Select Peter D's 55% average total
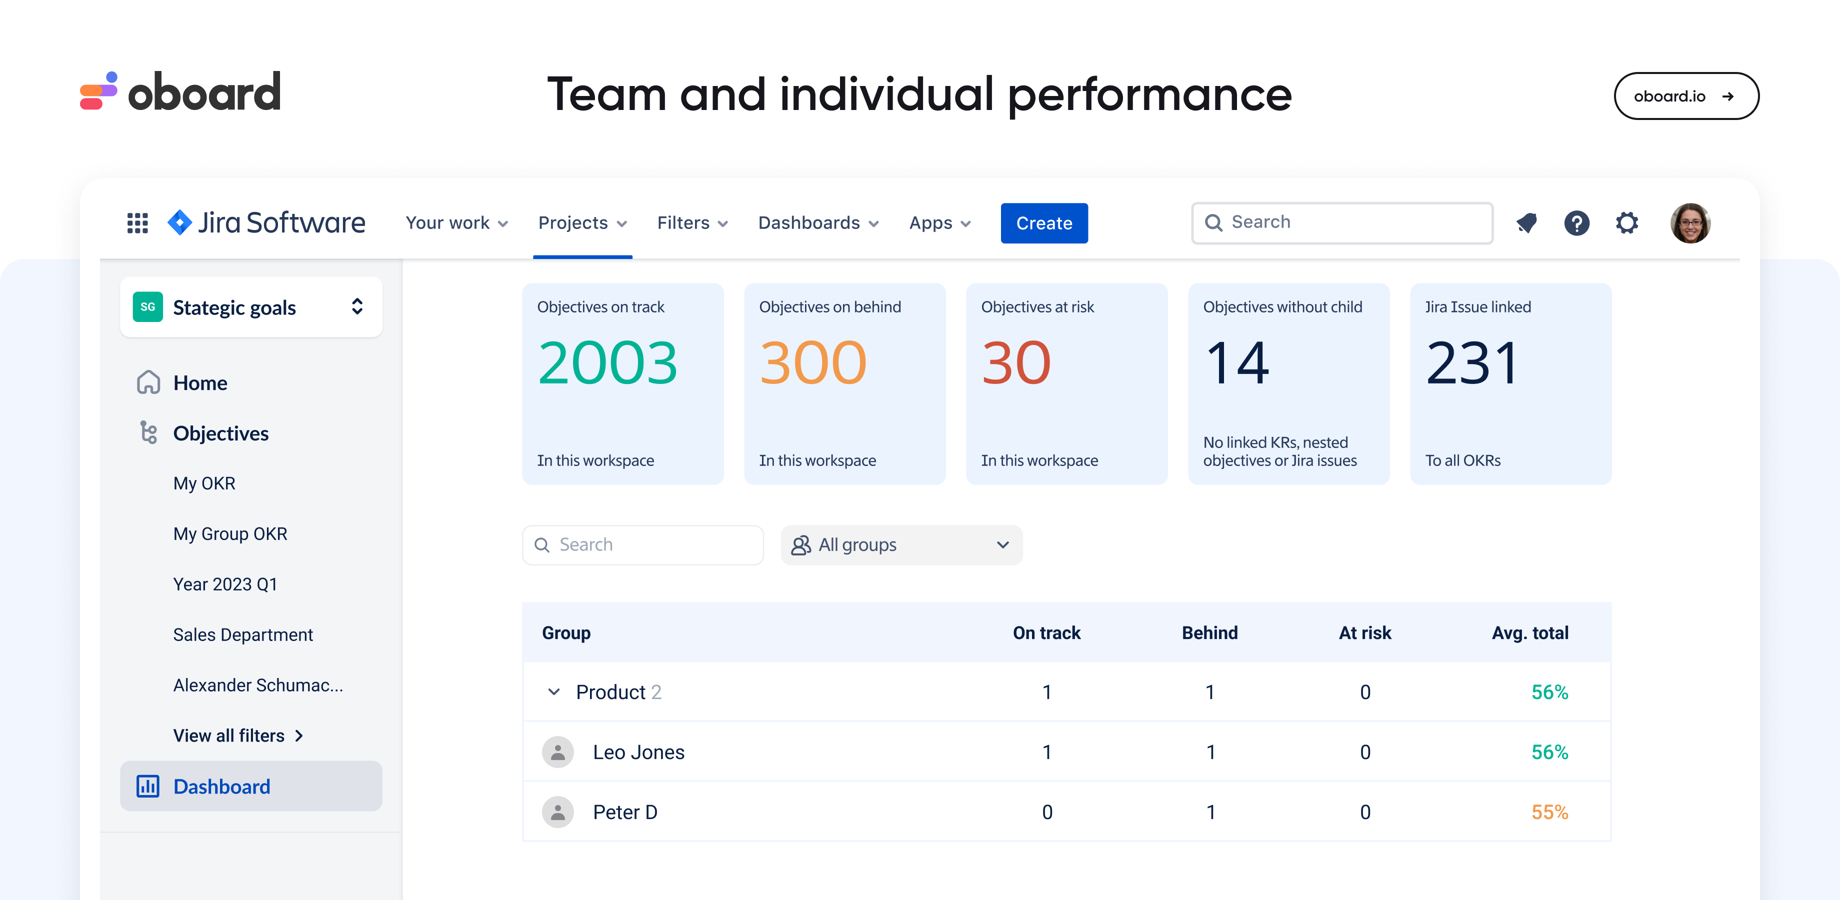This screenshot has width=1840, height=900. 1550,812
